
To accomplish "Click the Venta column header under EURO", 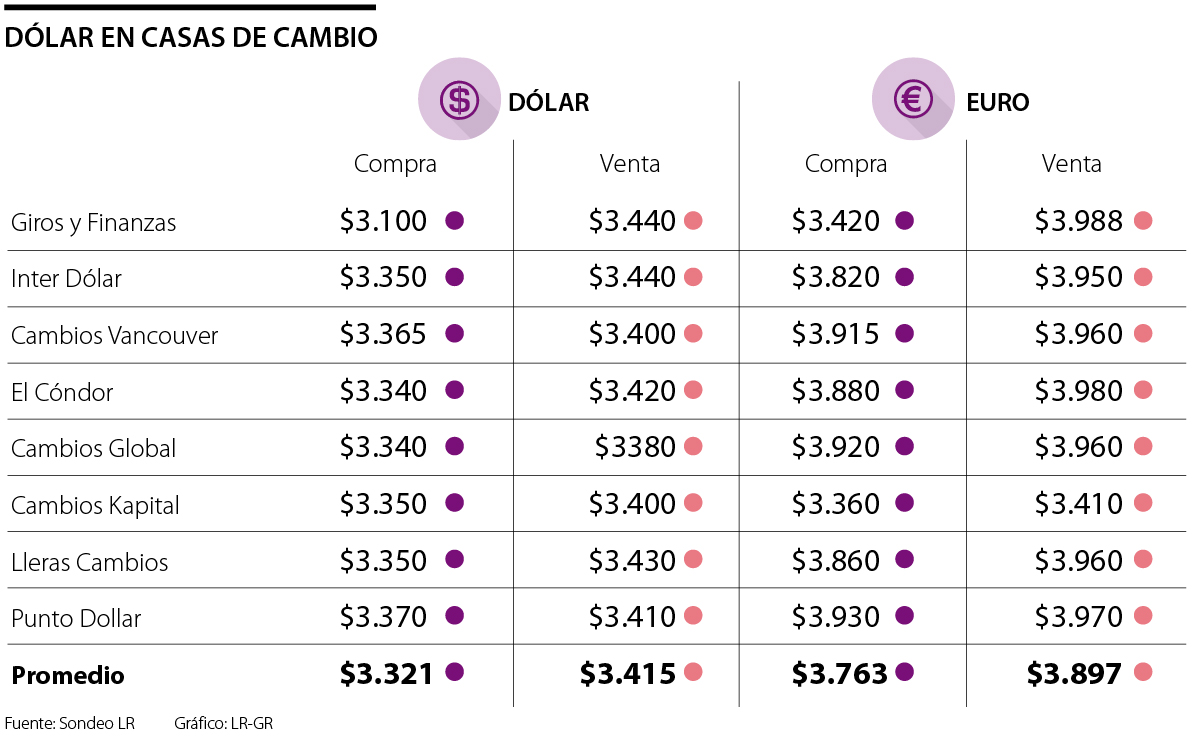I will click(1071, 164).
